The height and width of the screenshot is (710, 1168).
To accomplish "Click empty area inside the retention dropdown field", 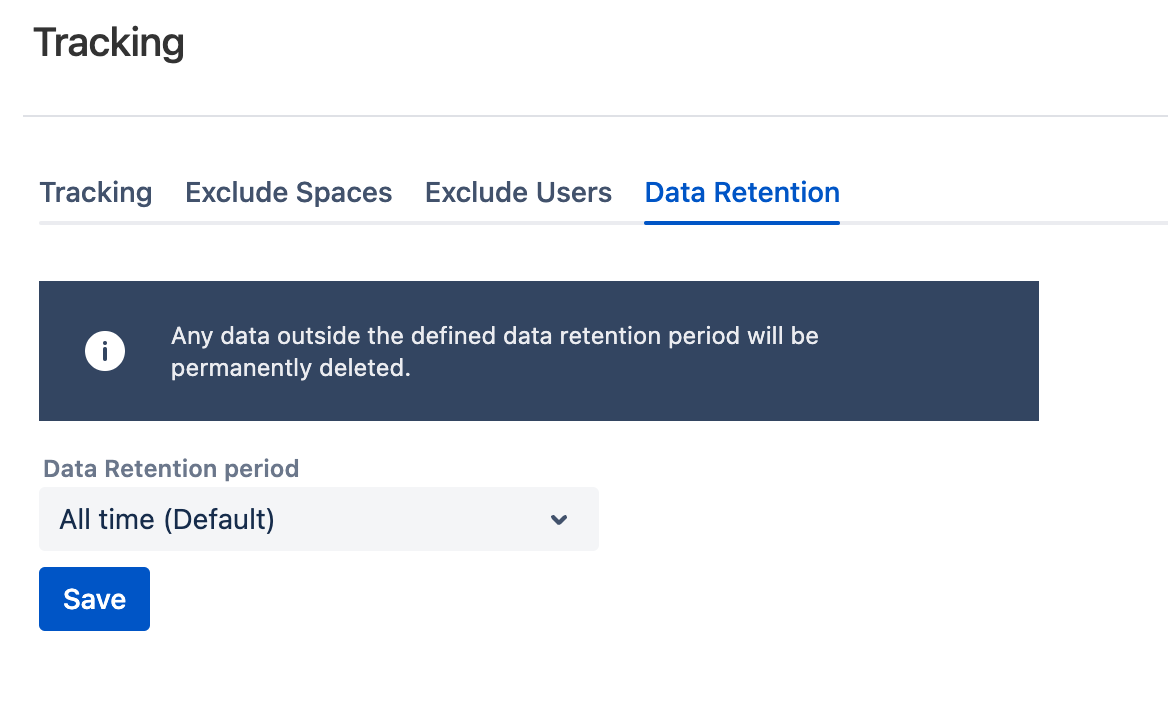I will click(x=420, y=519).
